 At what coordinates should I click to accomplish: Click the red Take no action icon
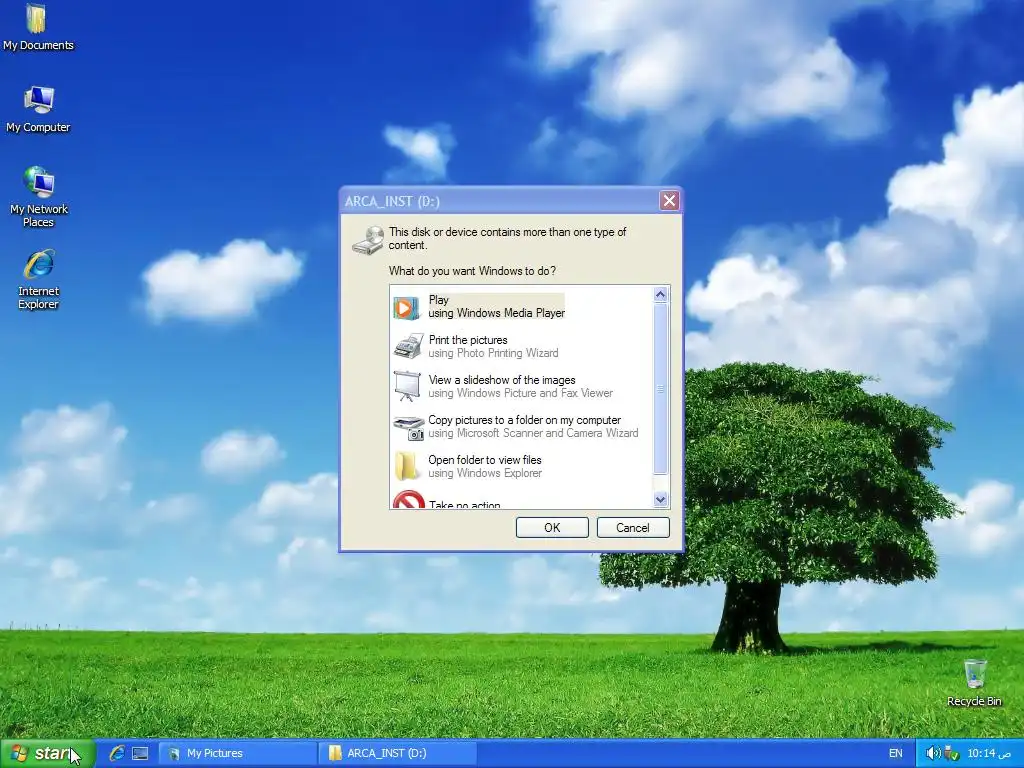[x=409, y=500]
